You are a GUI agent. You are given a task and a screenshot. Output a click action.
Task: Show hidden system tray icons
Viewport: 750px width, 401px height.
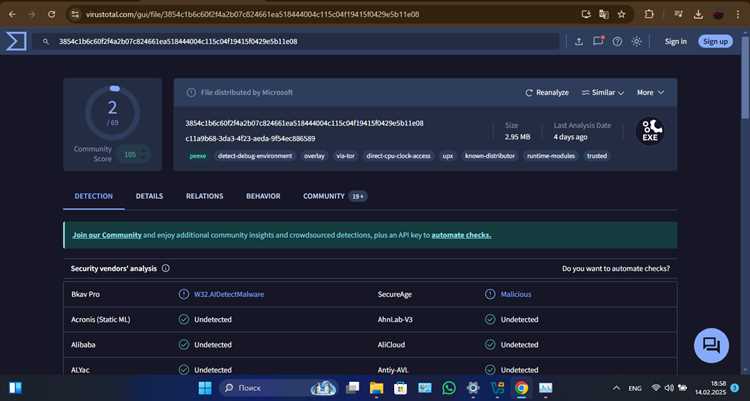click(617, 388)
